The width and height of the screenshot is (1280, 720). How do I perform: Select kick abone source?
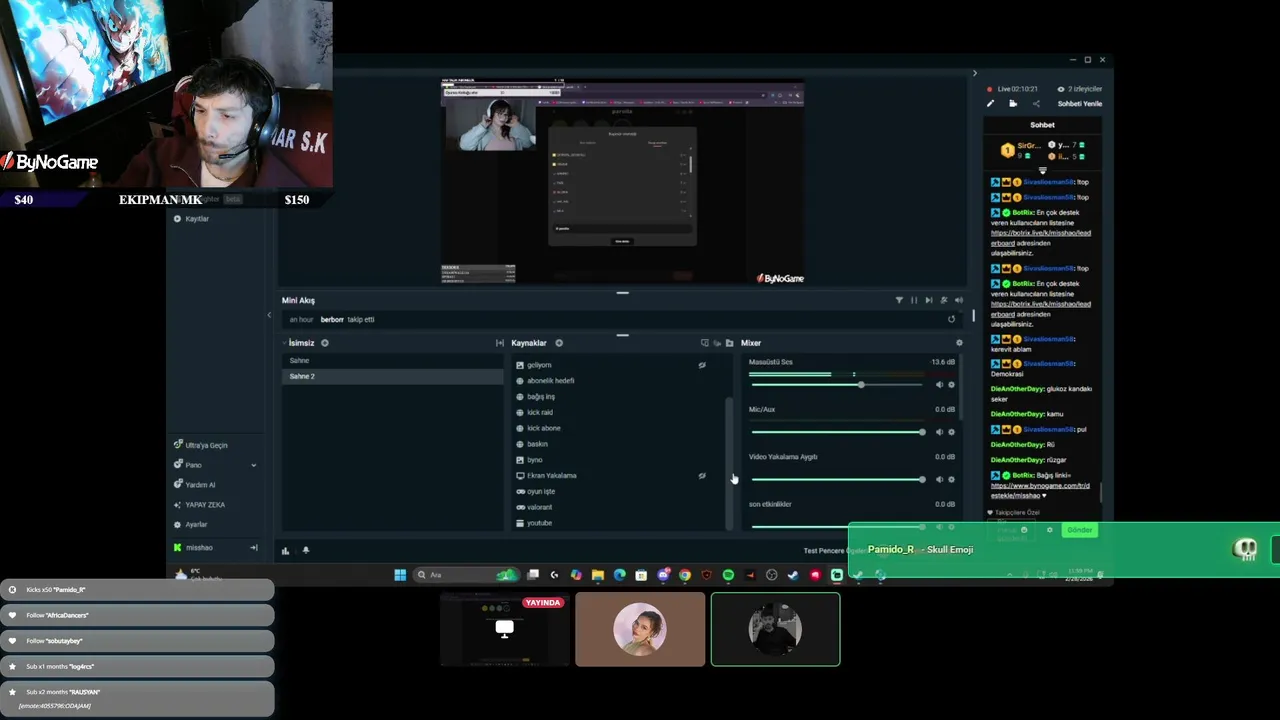(543, 428)
